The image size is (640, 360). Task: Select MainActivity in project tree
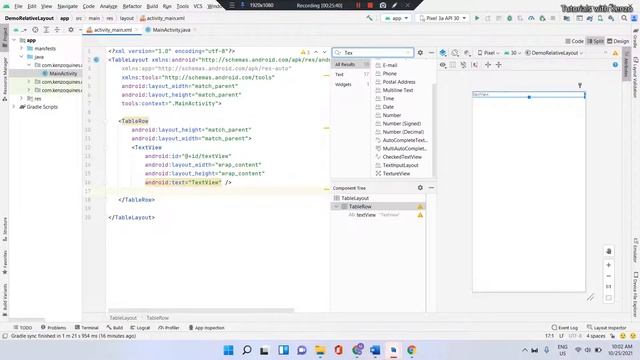click(x=63, y=73)
